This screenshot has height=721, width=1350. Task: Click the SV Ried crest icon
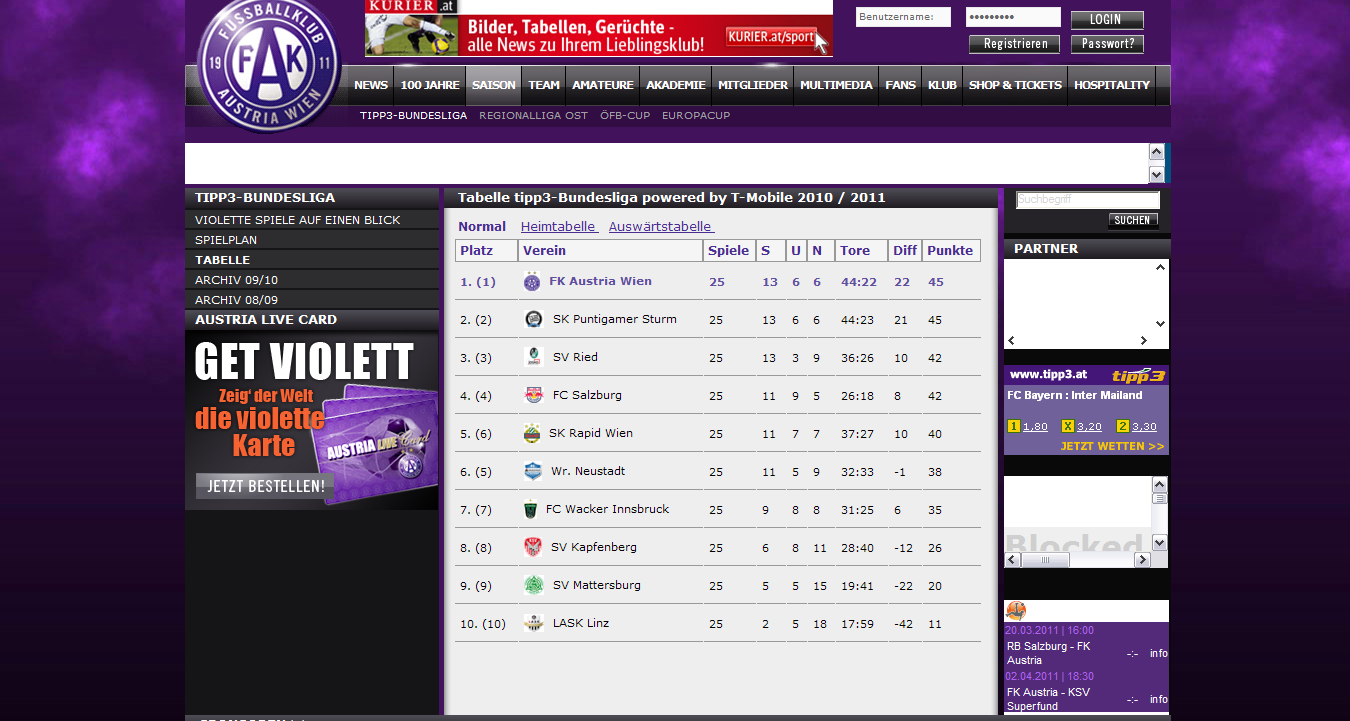point(534,357)
